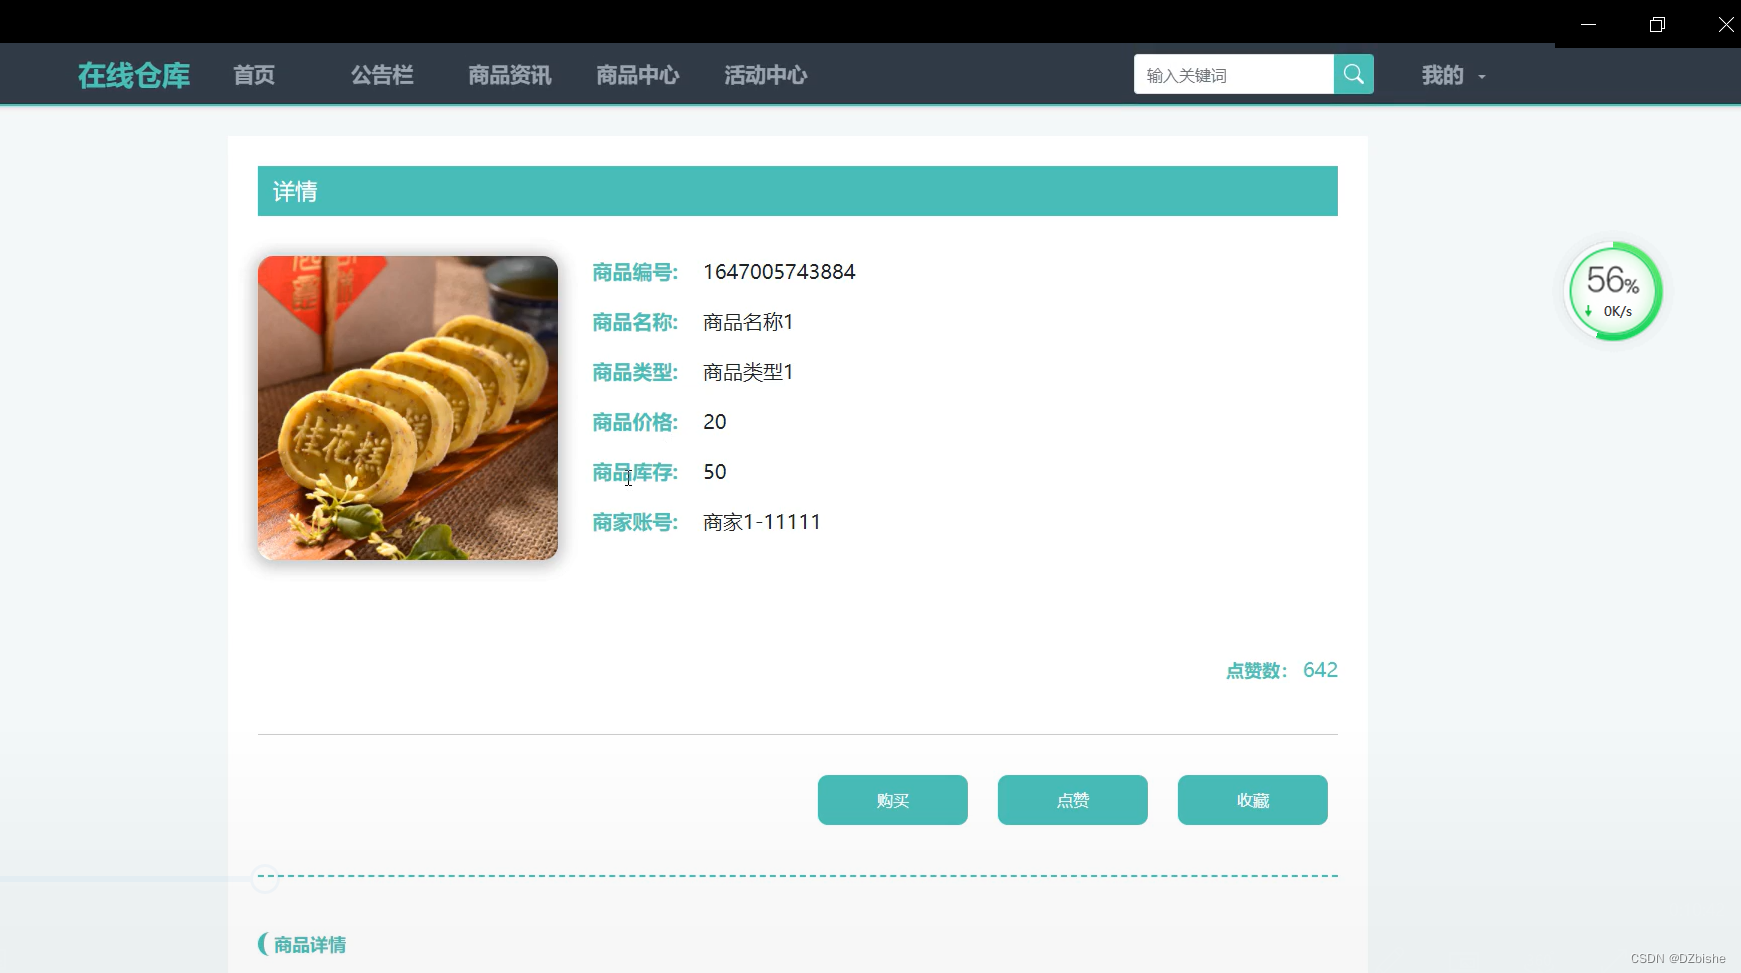Click the 商家1-11111 merchant account text
This screenshot has height=973, width=1741.
click(x=762, y=522)
